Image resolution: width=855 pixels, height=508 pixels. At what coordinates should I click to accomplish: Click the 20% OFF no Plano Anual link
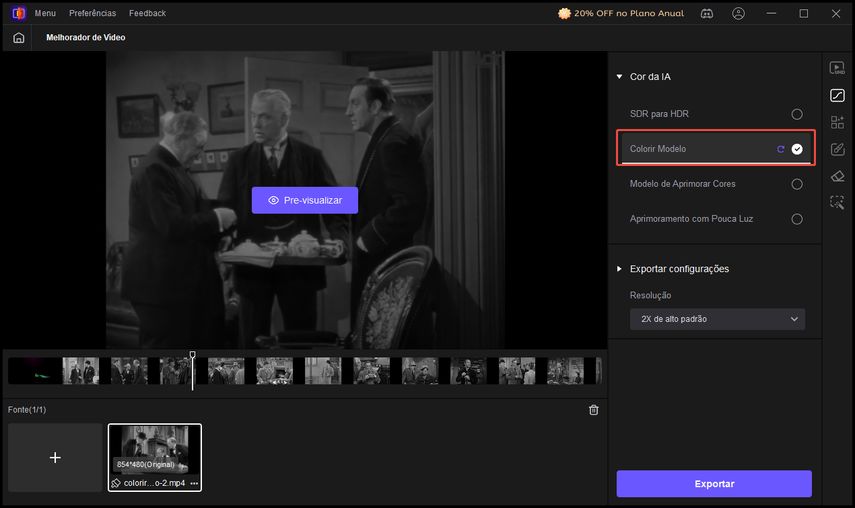coord(629,14)
